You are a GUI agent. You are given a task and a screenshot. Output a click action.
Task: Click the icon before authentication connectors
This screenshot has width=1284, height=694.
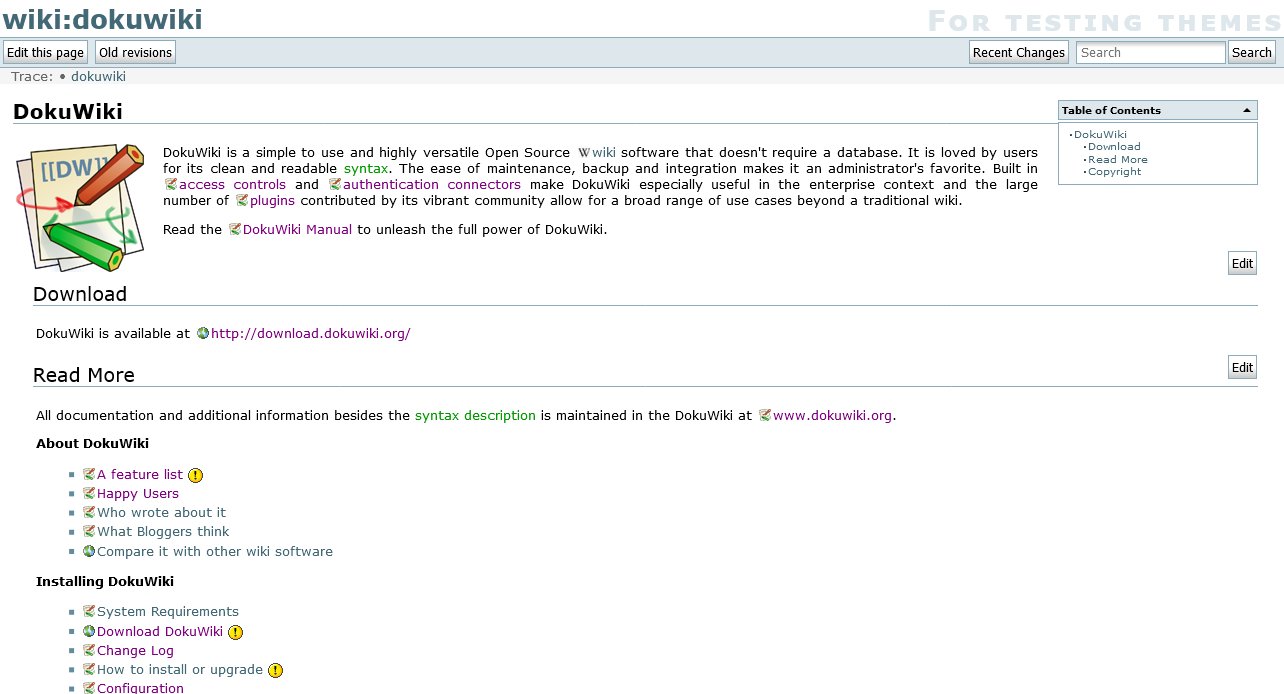[x=335, y=185]
